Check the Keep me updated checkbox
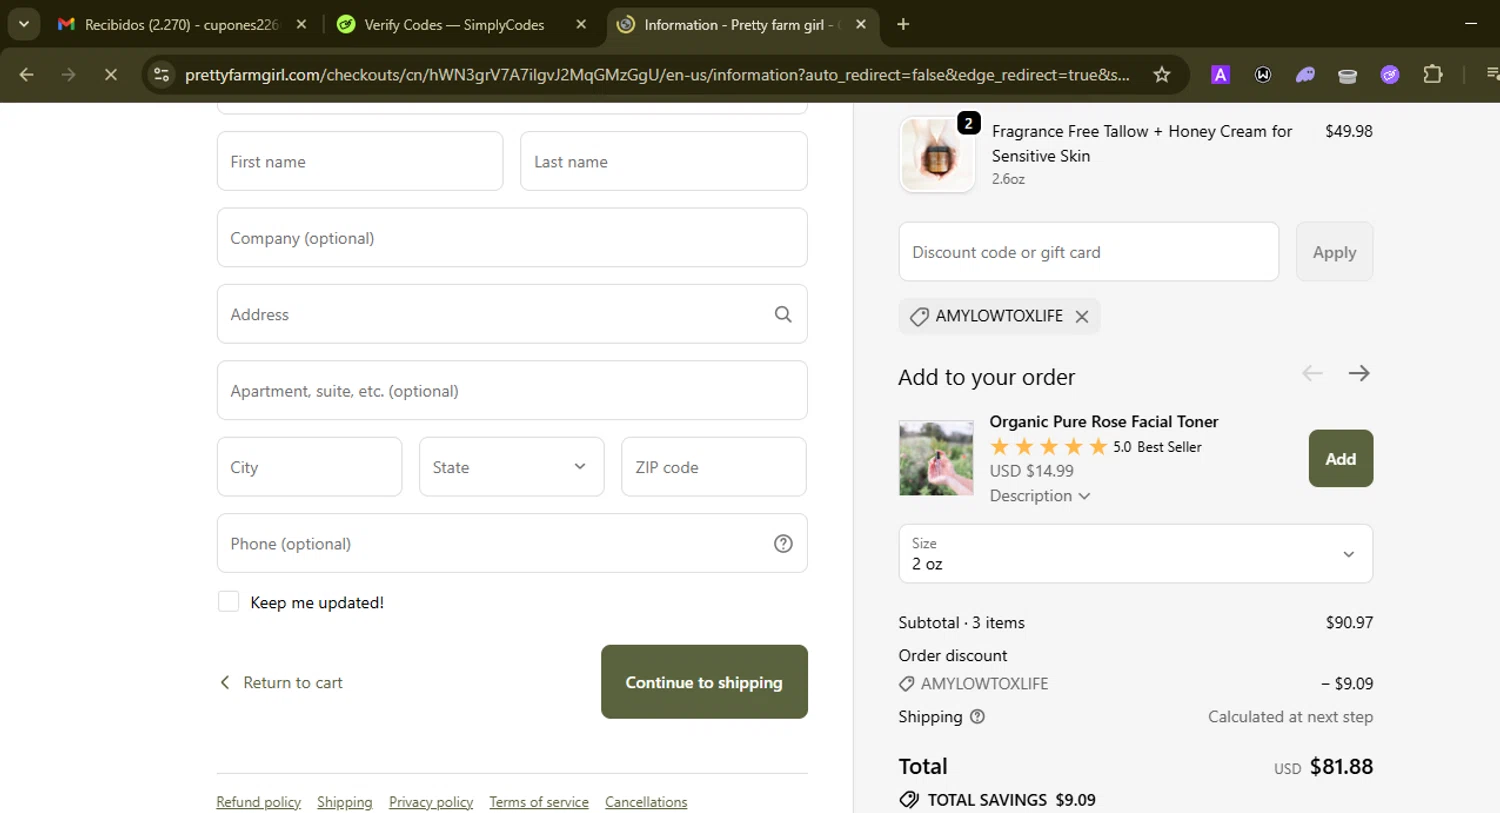The height and width of the screenshot is (813, 1500). point(228,601)
